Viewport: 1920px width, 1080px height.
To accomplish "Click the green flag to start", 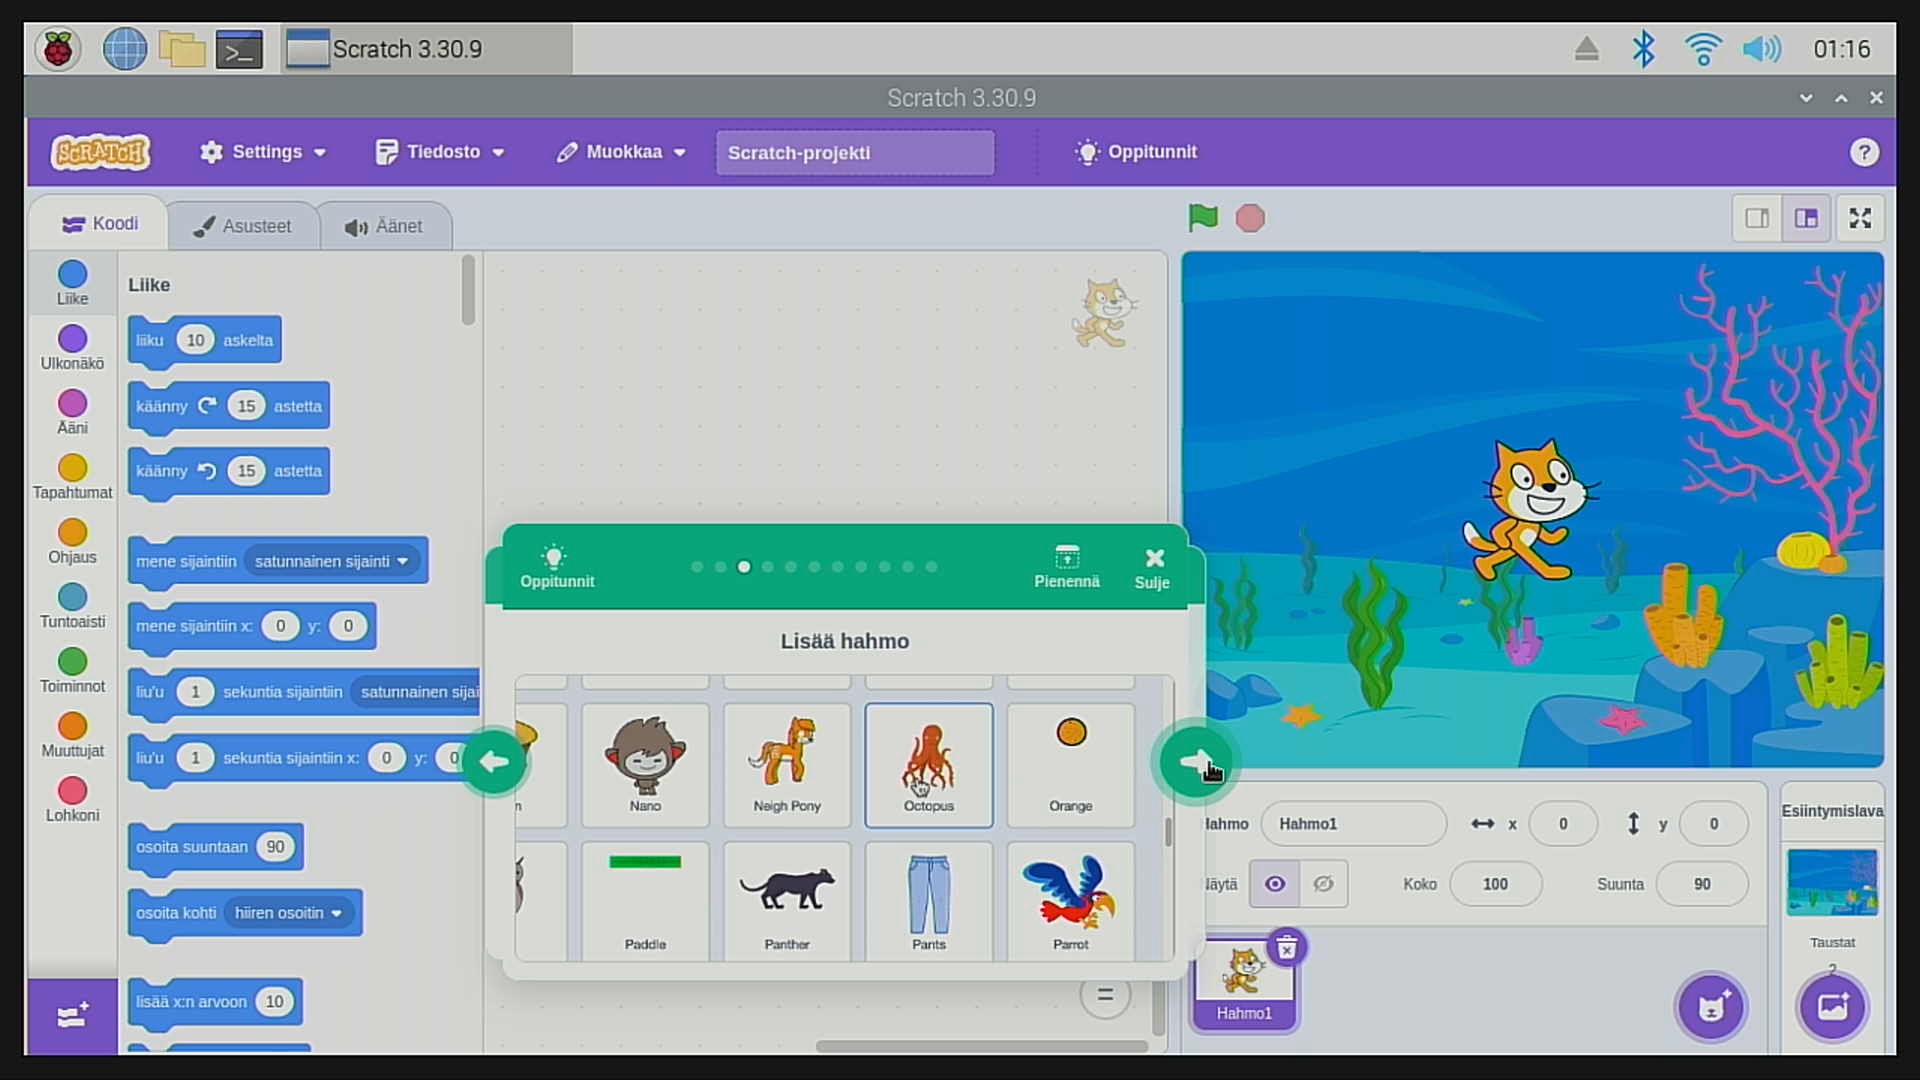I will pyautogui.click(x=1203, y=218).
